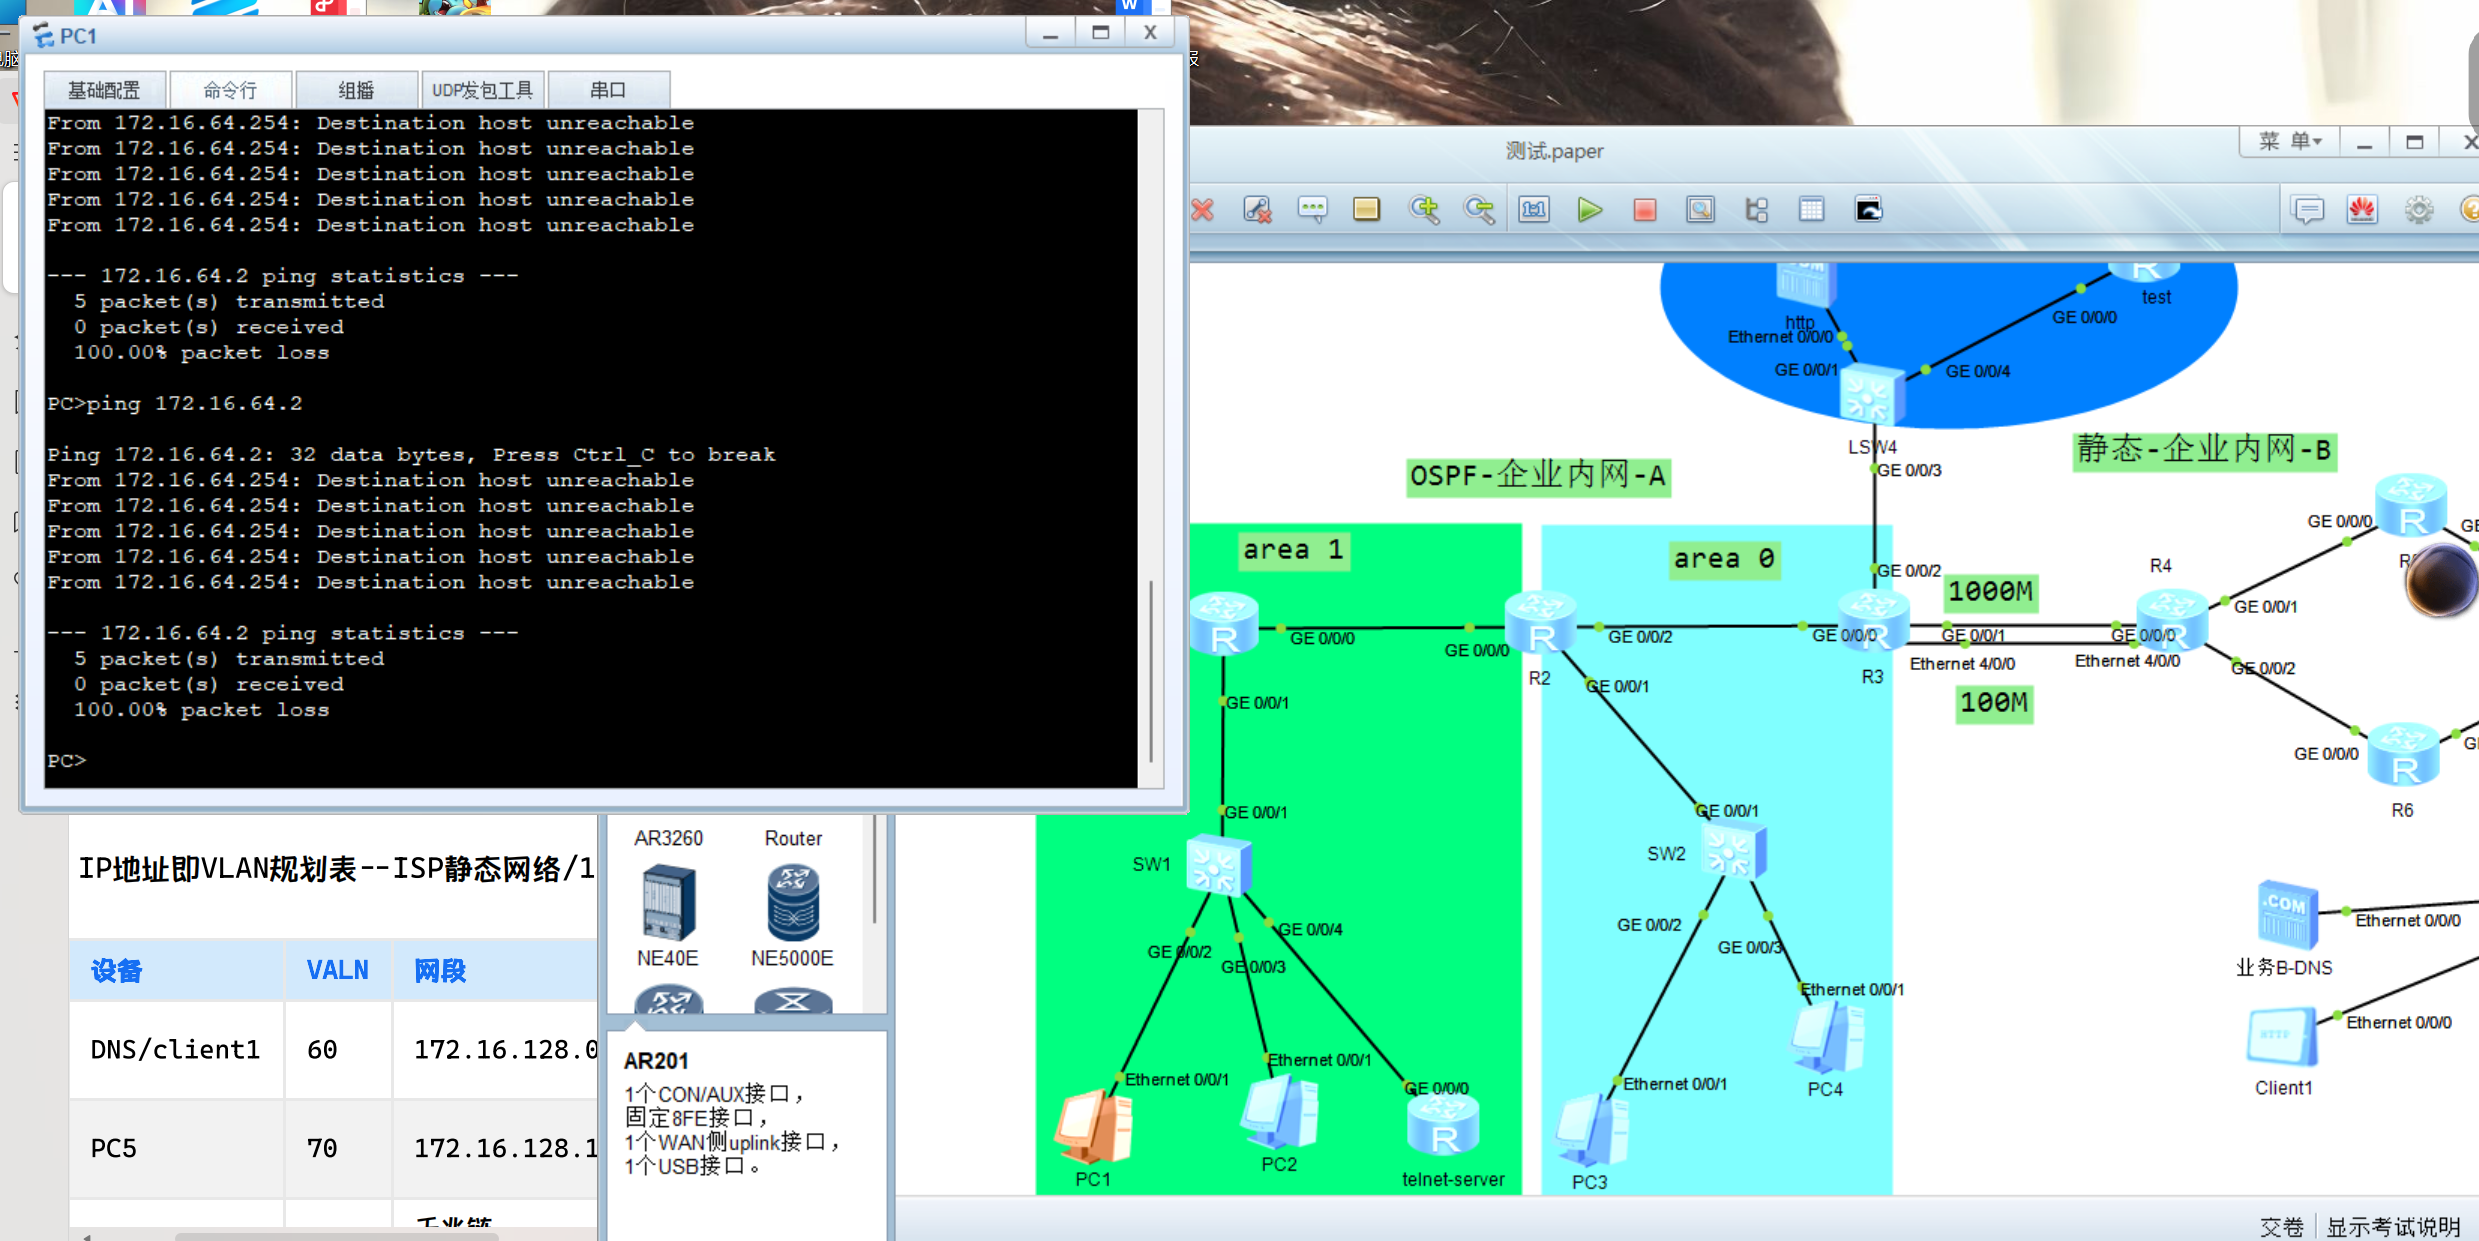This screenshot has height=1241, width=2479.
Task: Click the red X delete tool in eNSP toolbar
Action: tap(1203, 210)
